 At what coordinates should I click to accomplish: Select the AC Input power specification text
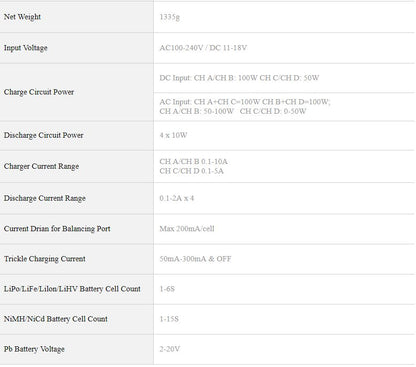coord(245,106)
